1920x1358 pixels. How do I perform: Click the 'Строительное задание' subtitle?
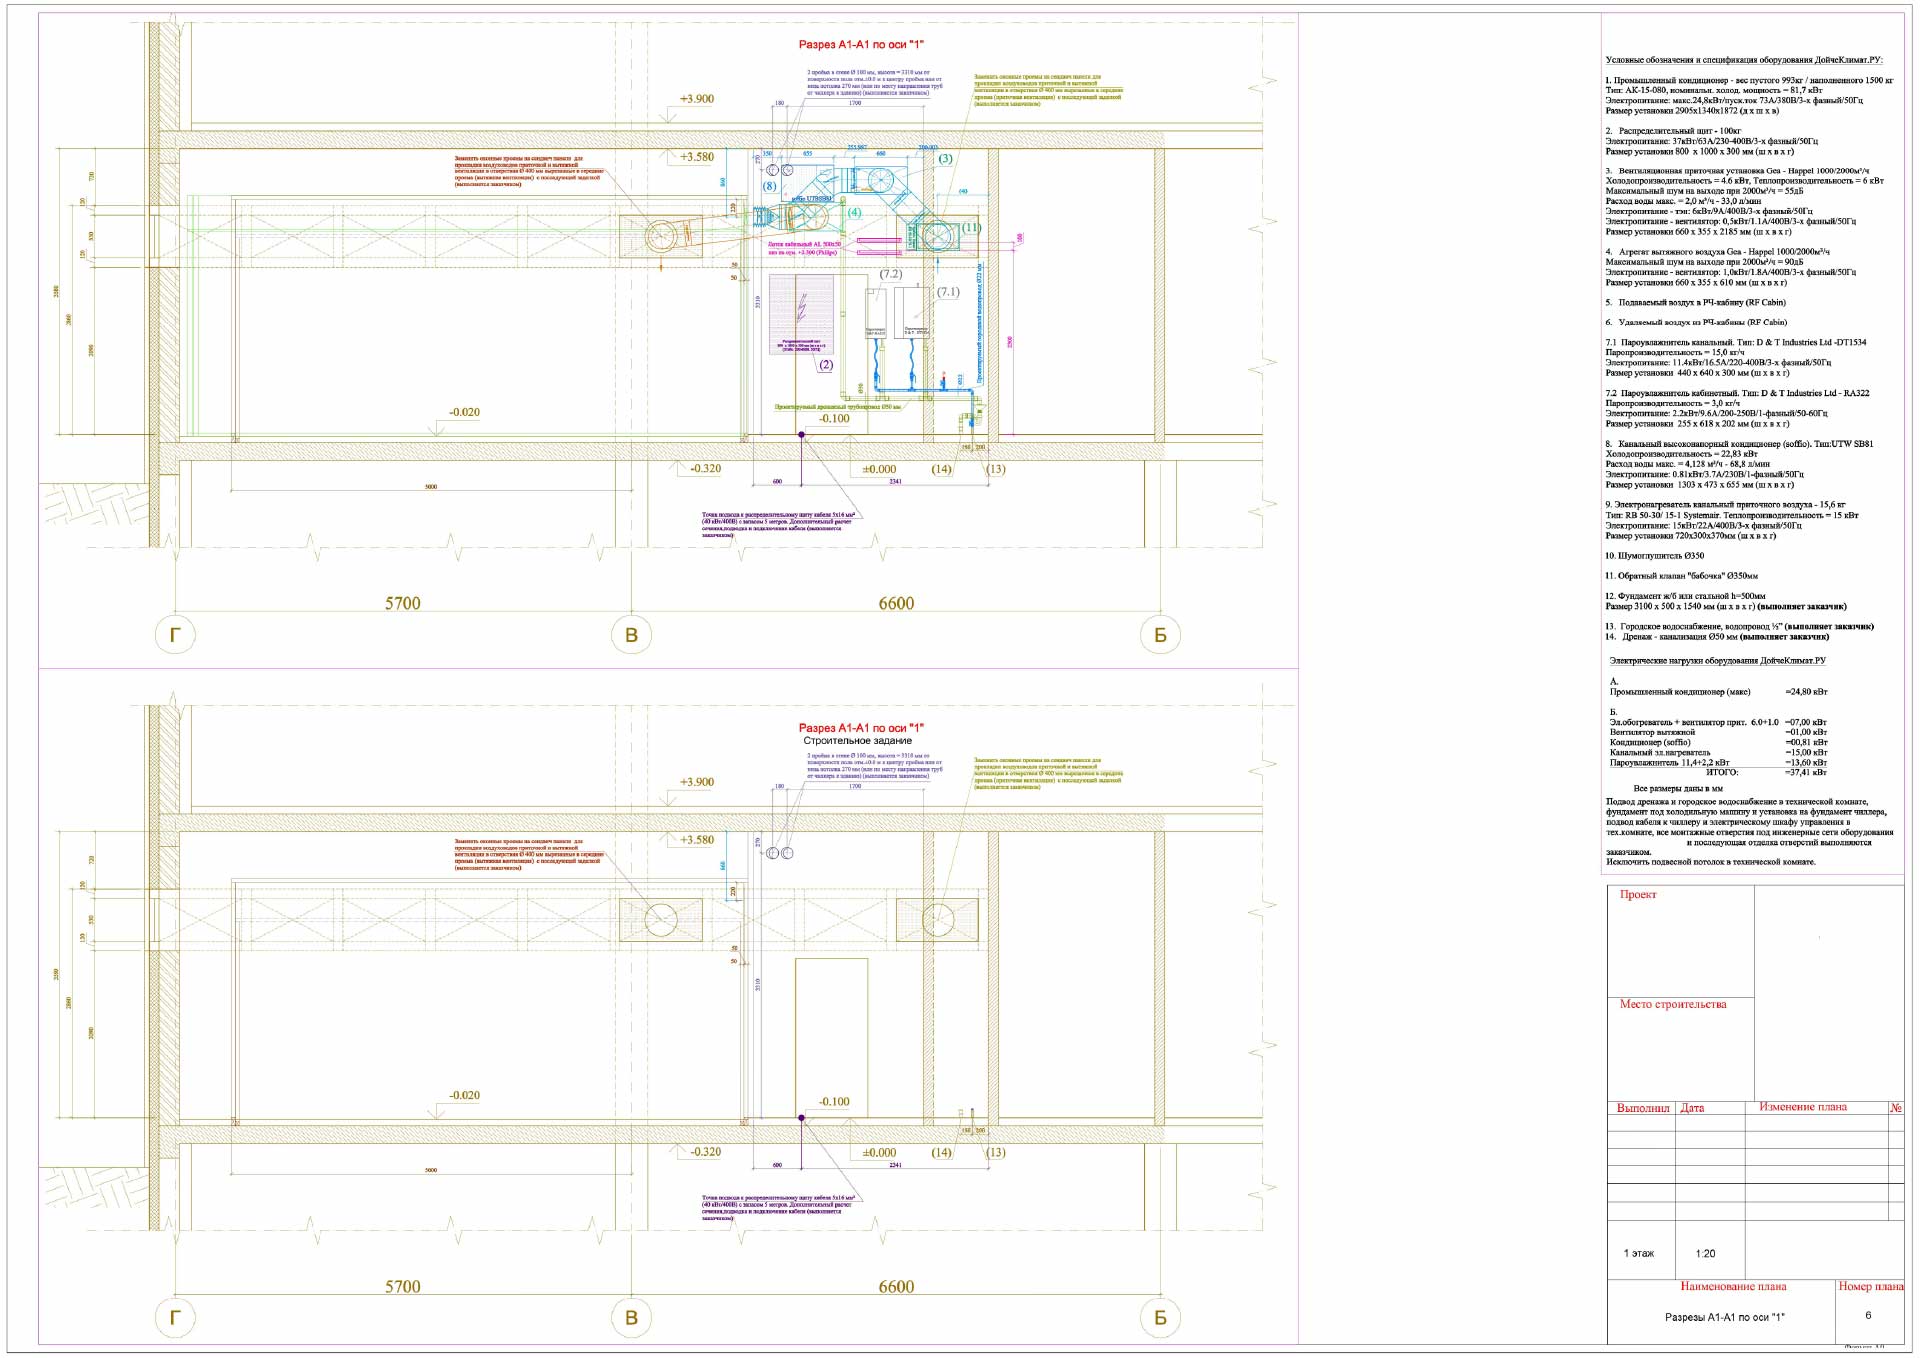coord(858,741)
